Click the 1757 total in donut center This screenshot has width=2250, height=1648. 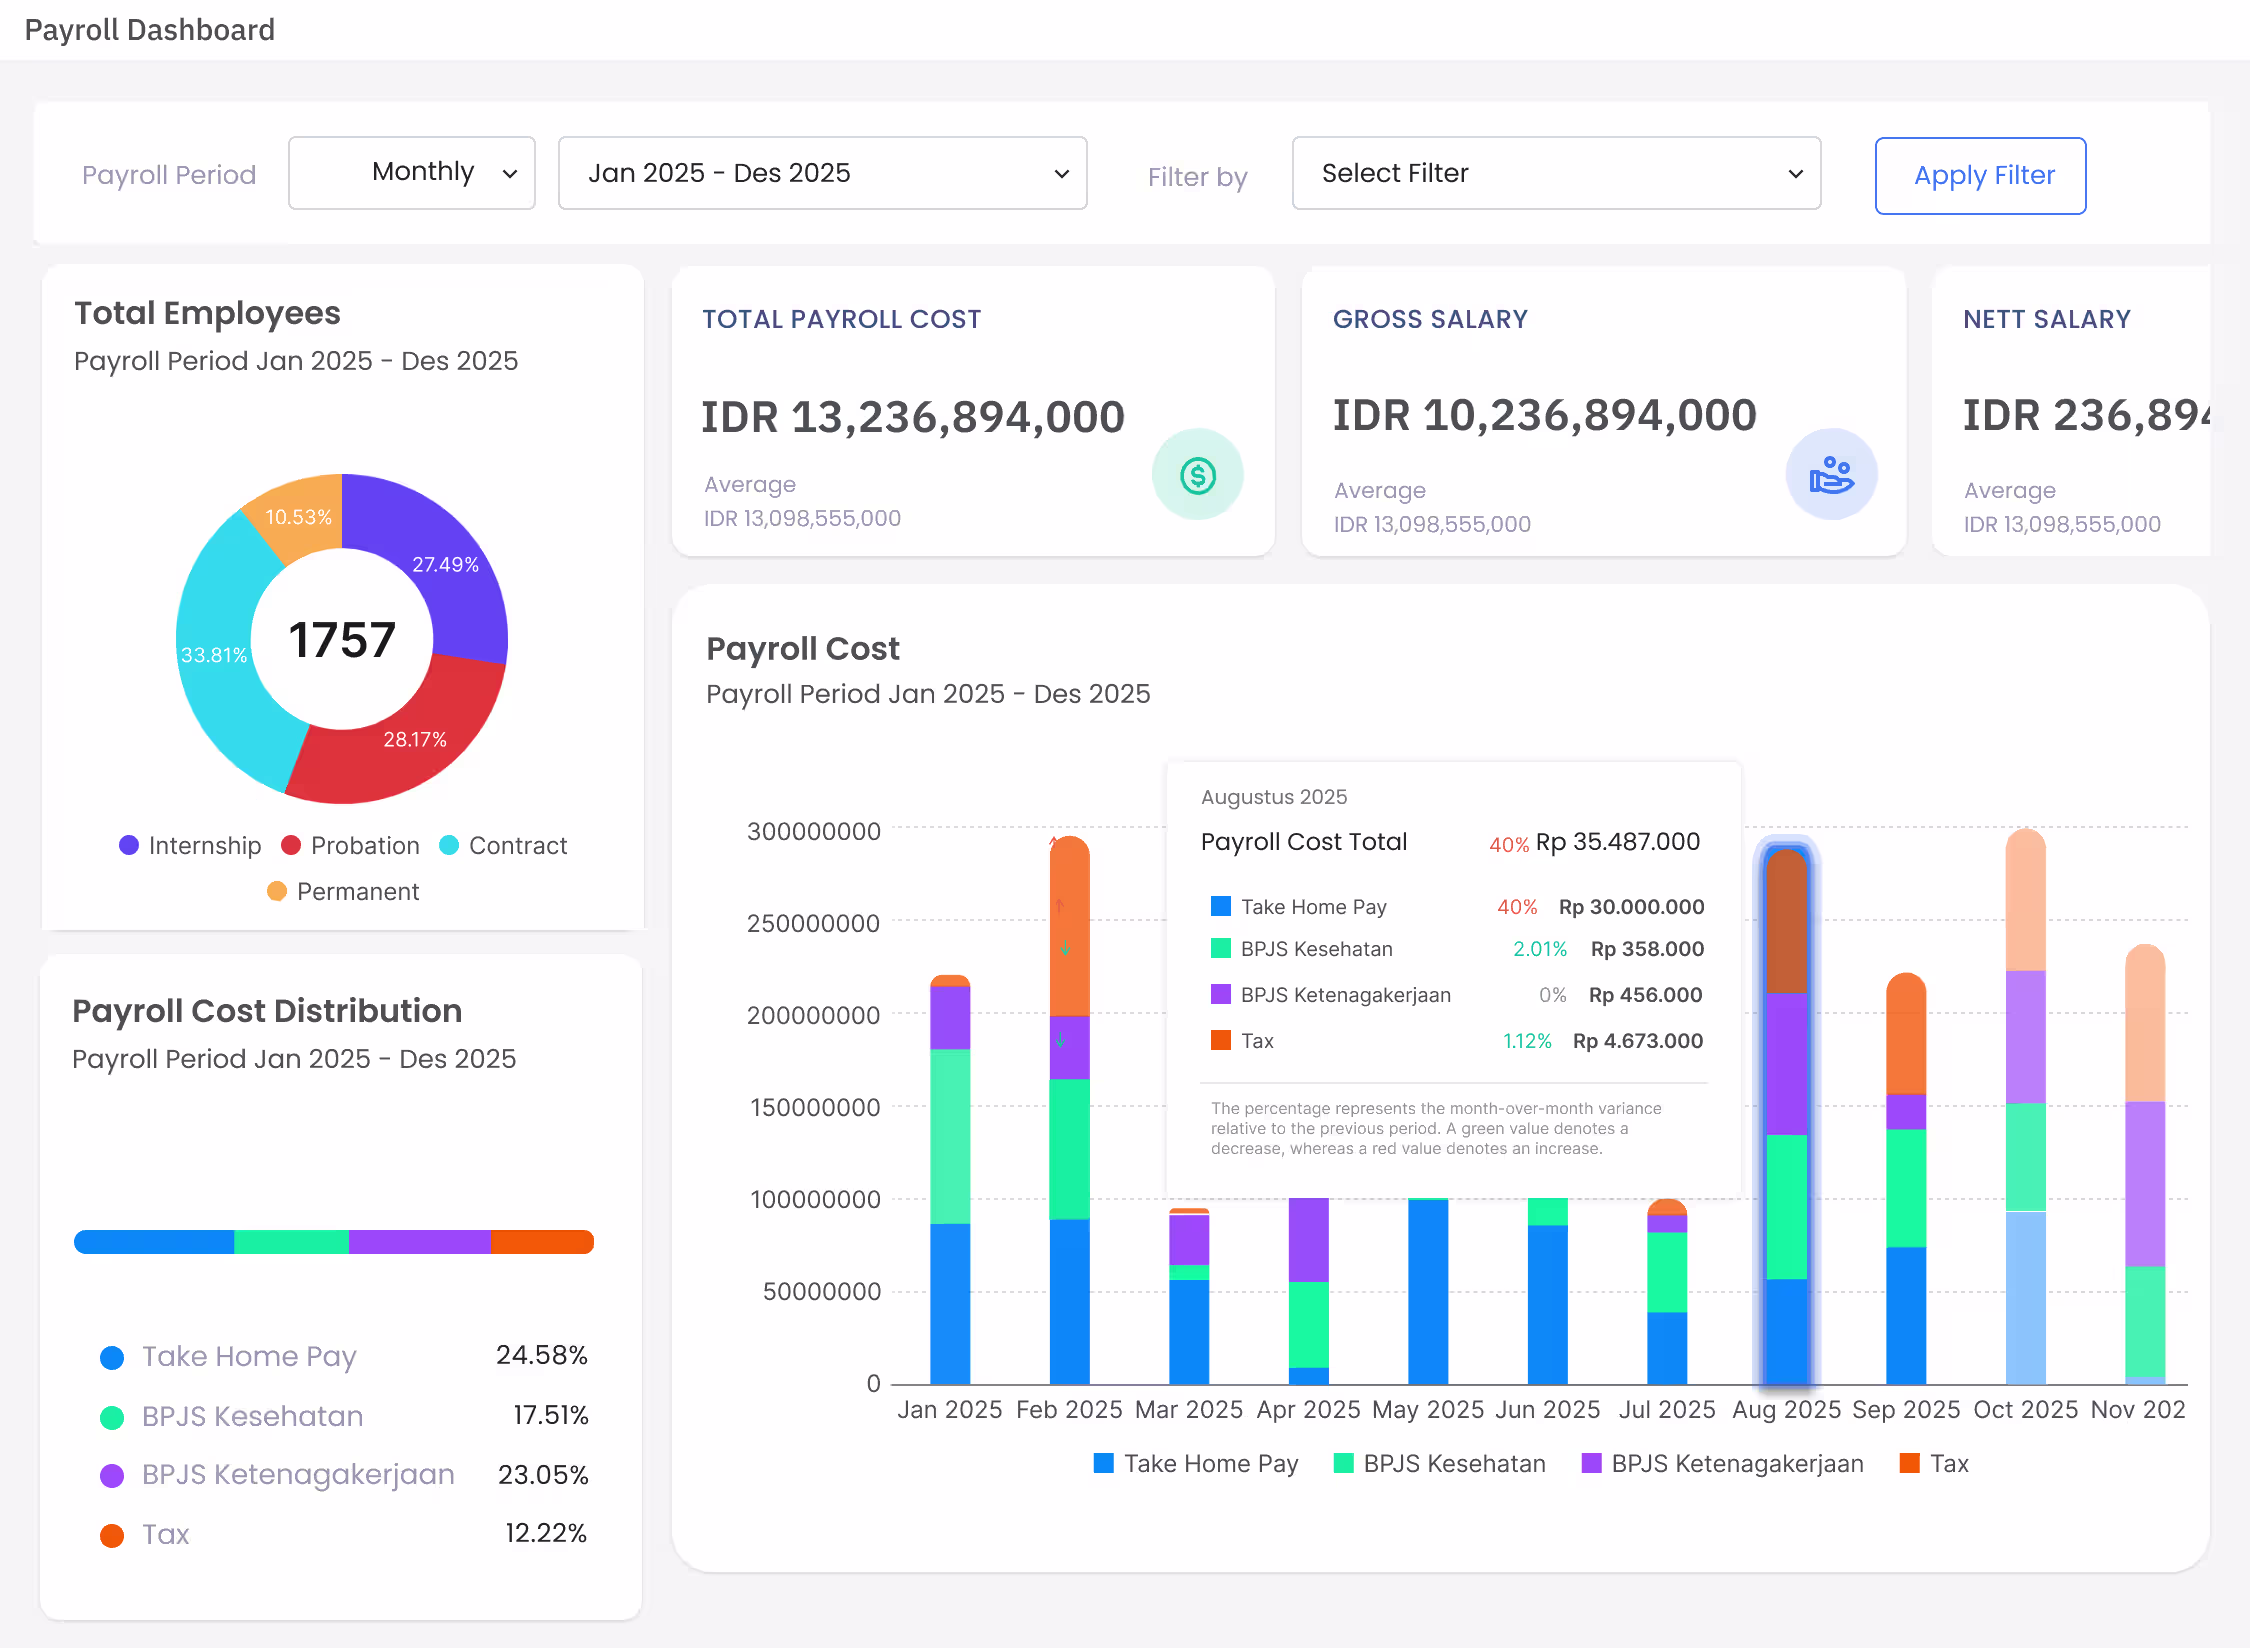[x=342, y=640]
